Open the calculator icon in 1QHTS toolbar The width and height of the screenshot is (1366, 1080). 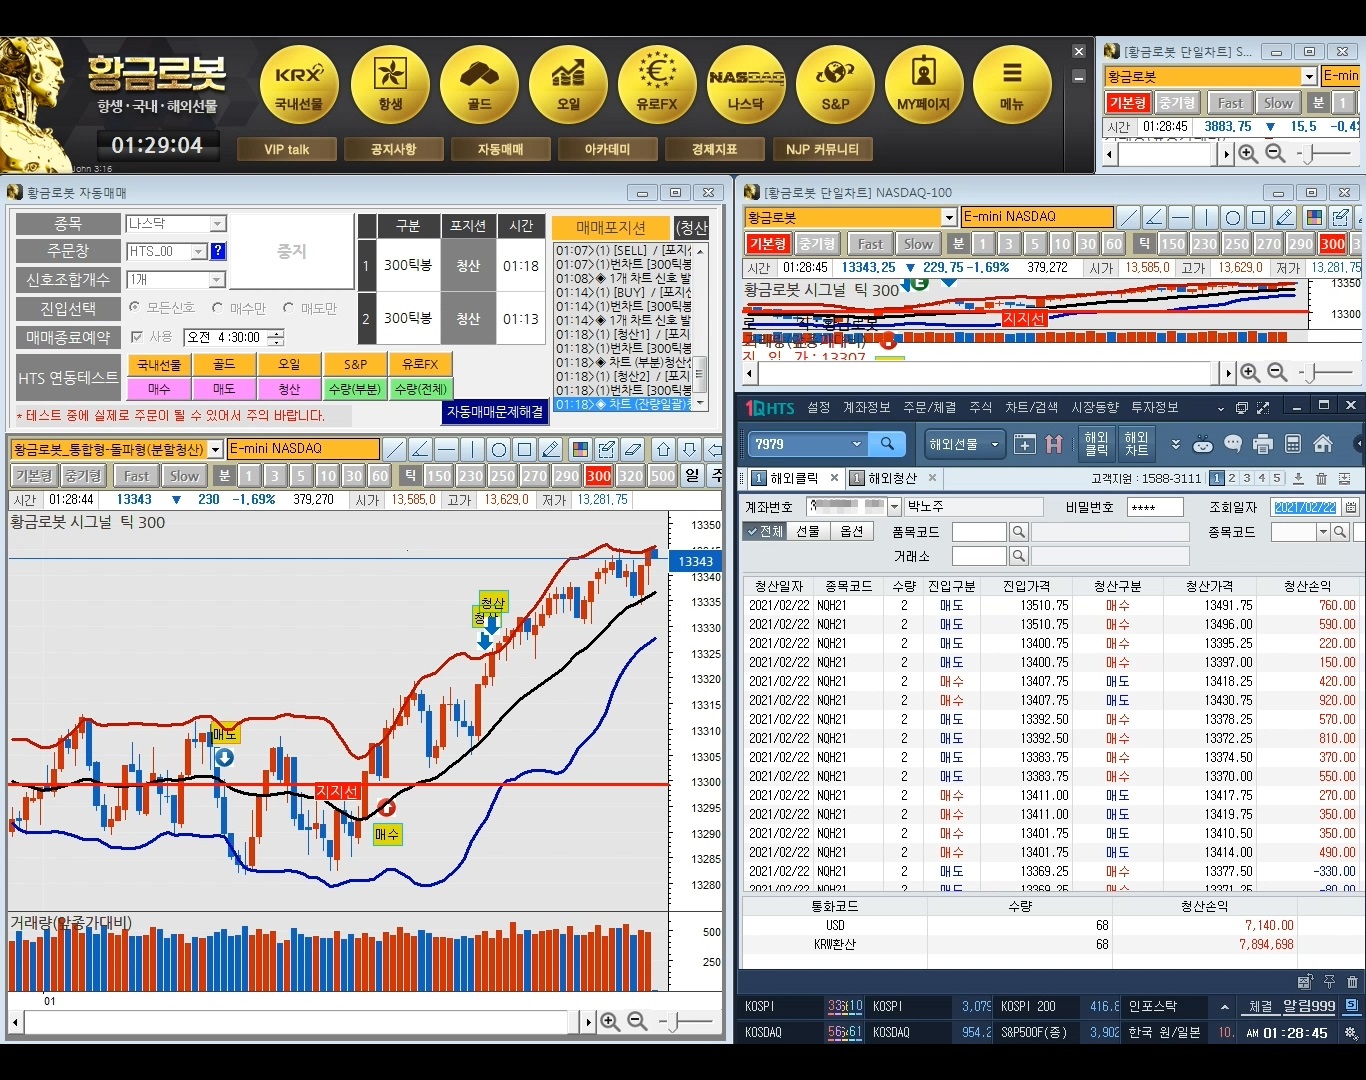[1293, 444]
